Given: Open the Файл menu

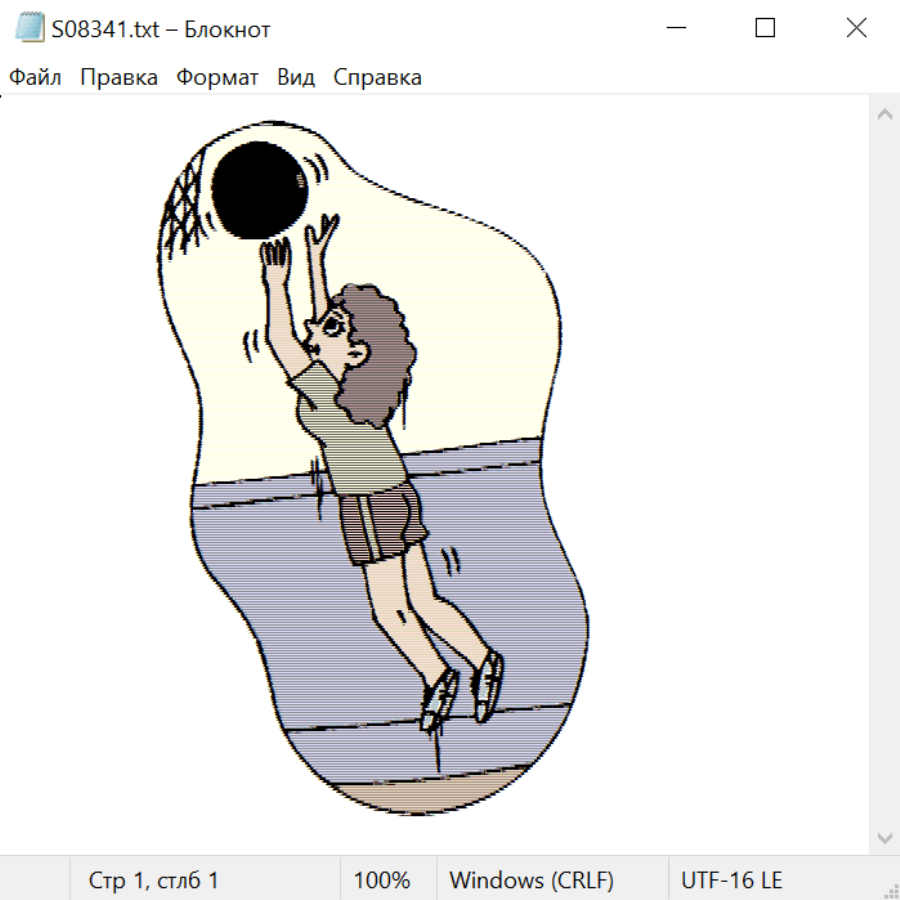Looking at the screenshot, I should [35, 77].
